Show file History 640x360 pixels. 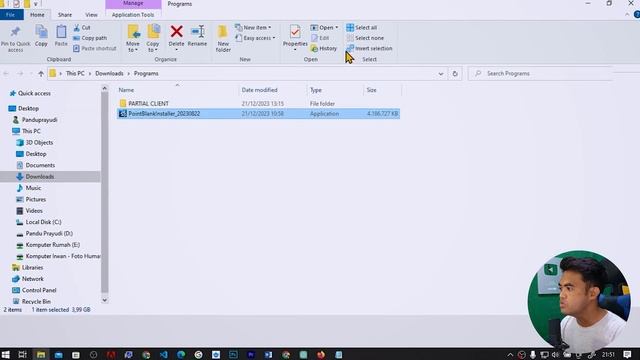324,48
